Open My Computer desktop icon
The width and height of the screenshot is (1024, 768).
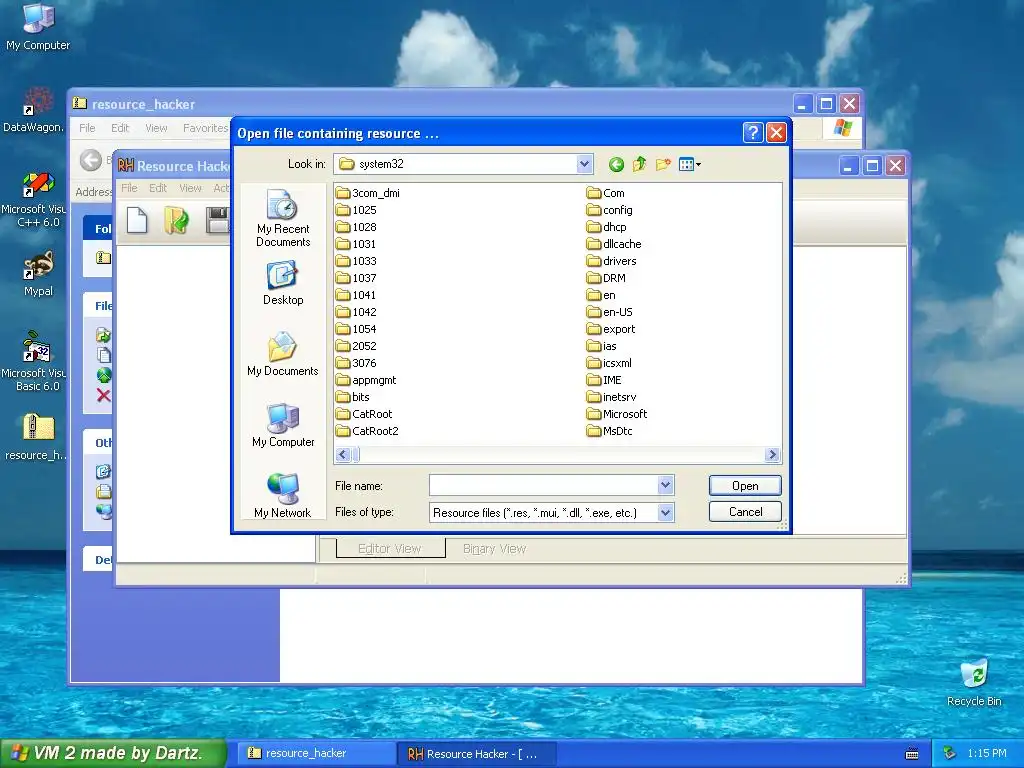click(x=38, y=27)
